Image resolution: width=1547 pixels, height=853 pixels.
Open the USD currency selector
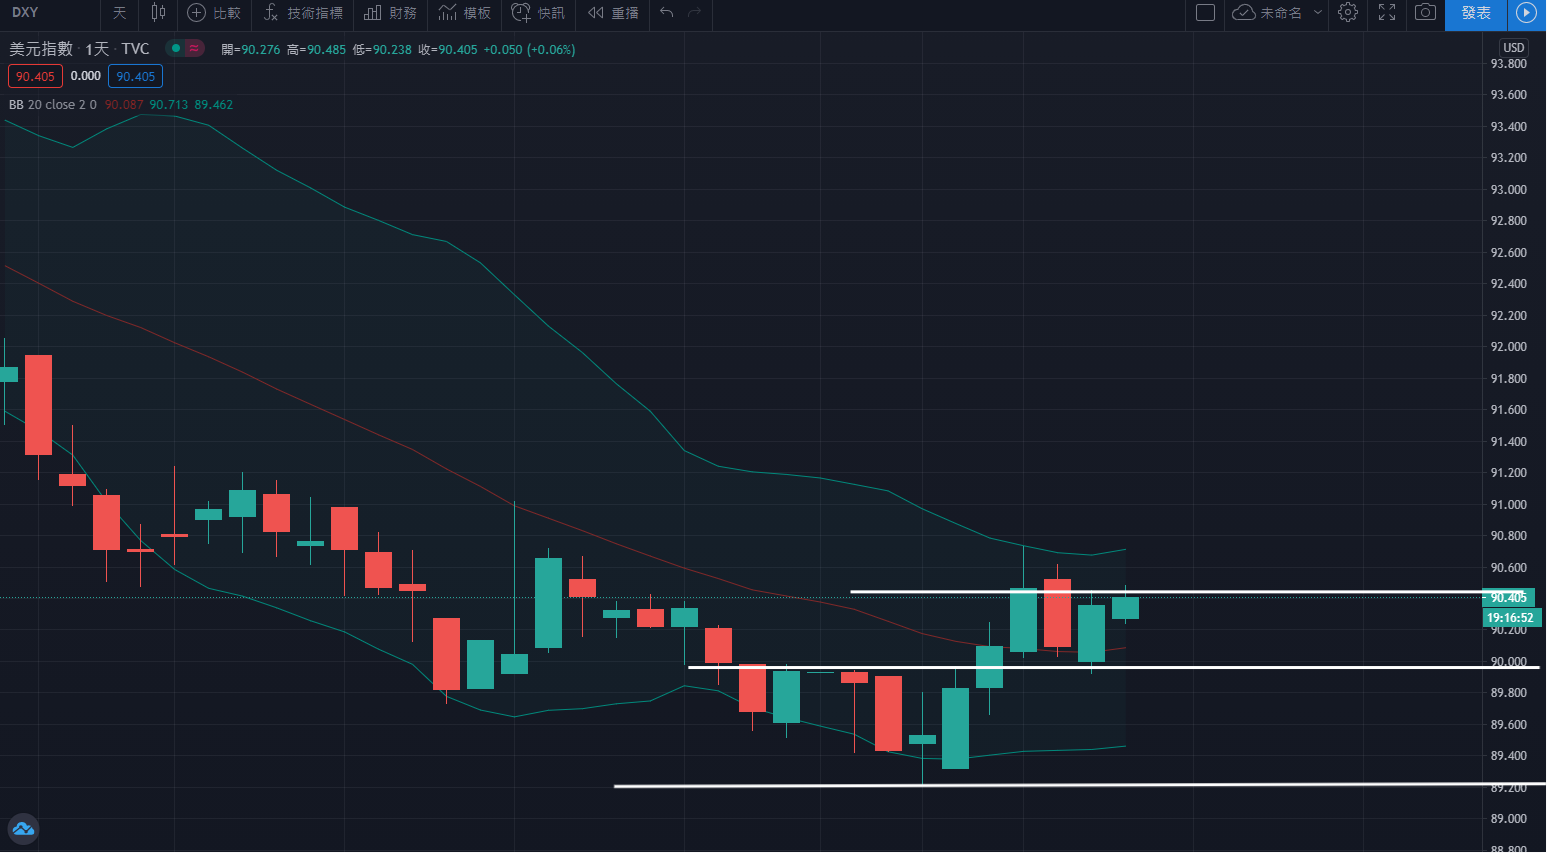coord(1513,48)
